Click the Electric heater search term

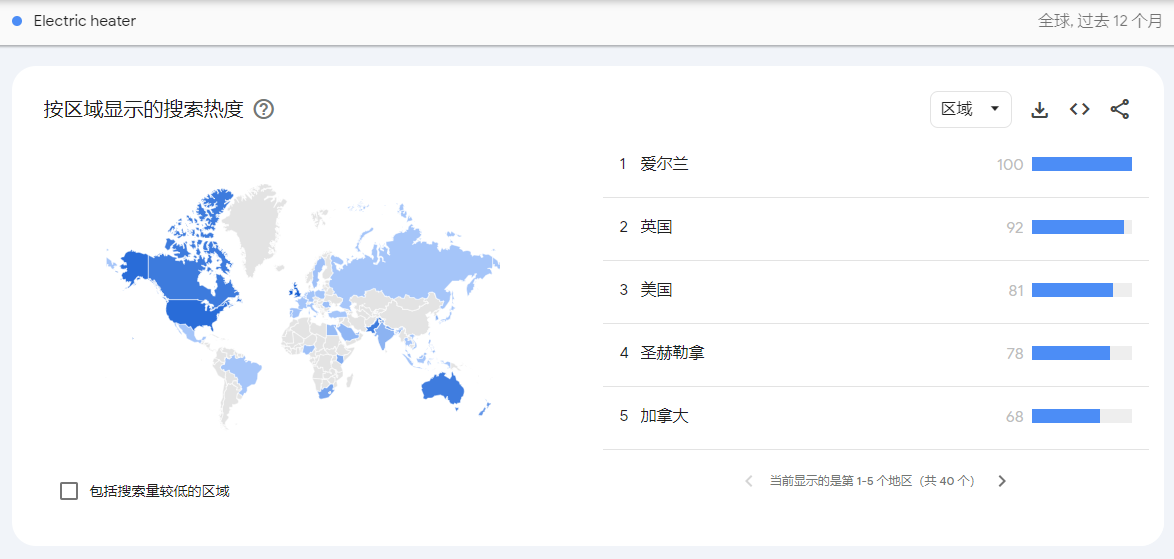[85, 21]
